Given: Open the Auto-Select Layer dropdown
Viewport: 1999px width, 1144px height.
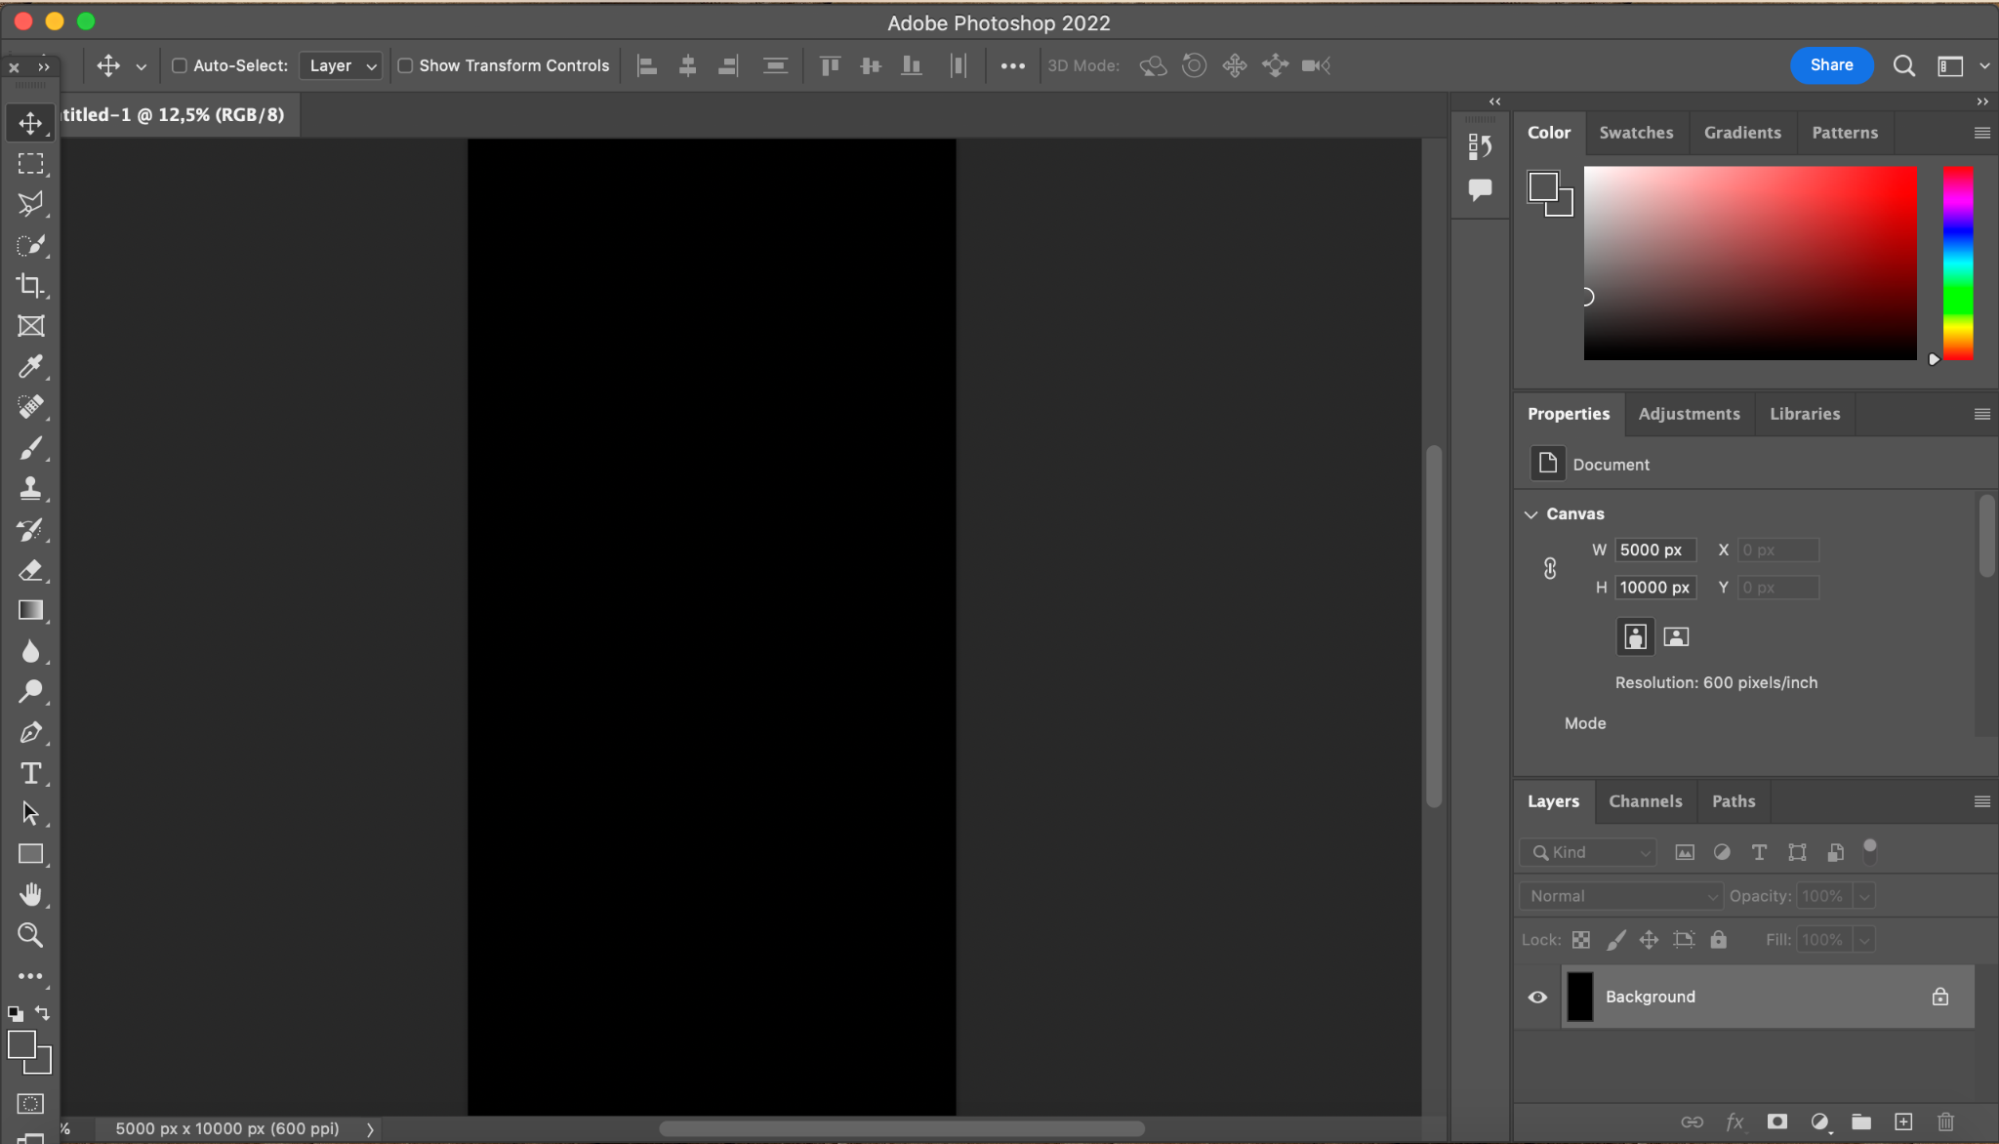Looking at the screenshot, I should (x=341, y=66).
